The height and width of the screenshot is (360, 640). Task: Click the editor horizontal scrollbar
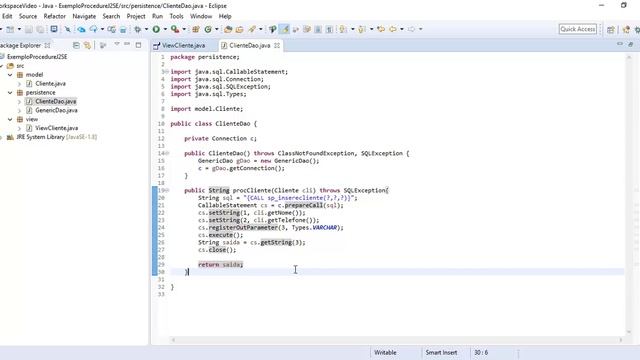click(x=396, y=340)
